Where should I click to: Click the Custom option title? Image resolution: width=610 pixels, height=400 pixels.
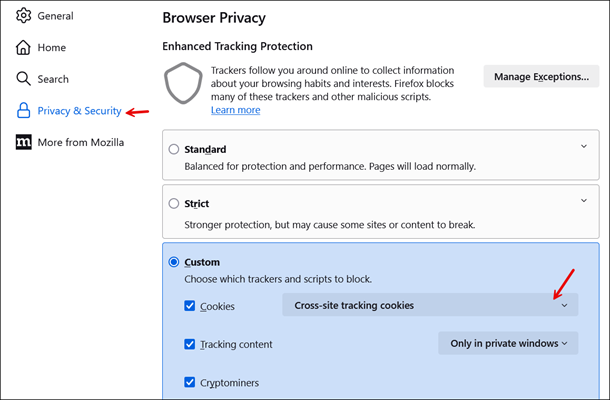tap(202, 262)
